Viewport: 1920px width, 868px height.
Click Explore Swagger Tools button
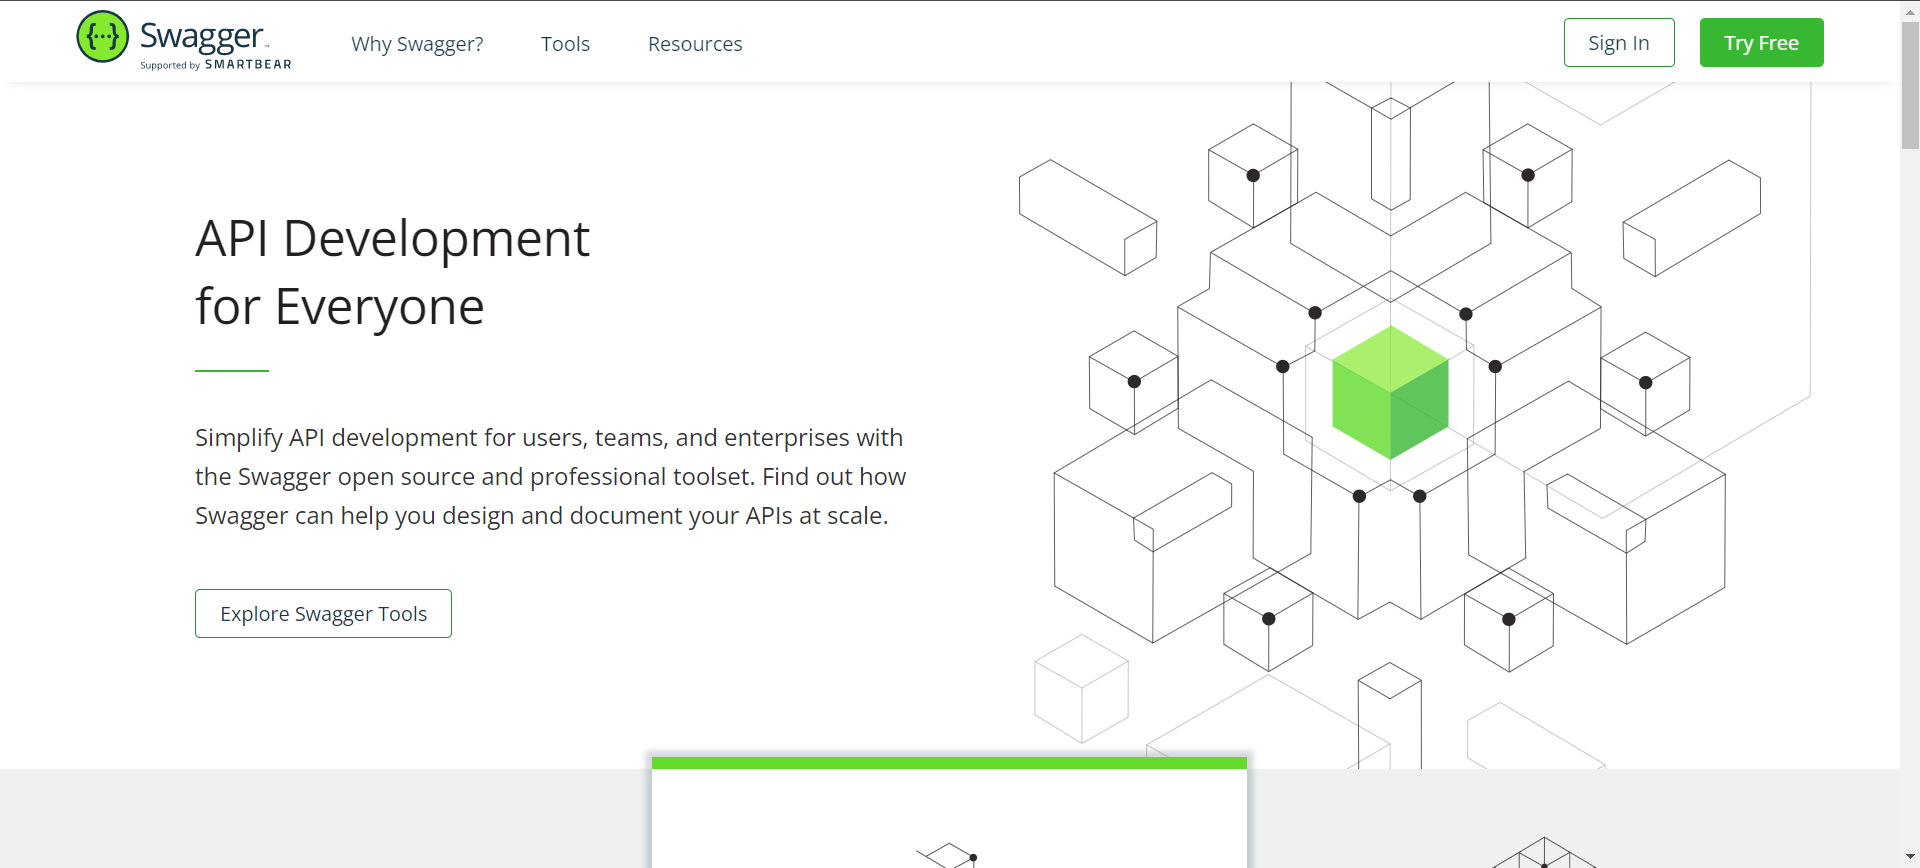click(x=323, y=614)
